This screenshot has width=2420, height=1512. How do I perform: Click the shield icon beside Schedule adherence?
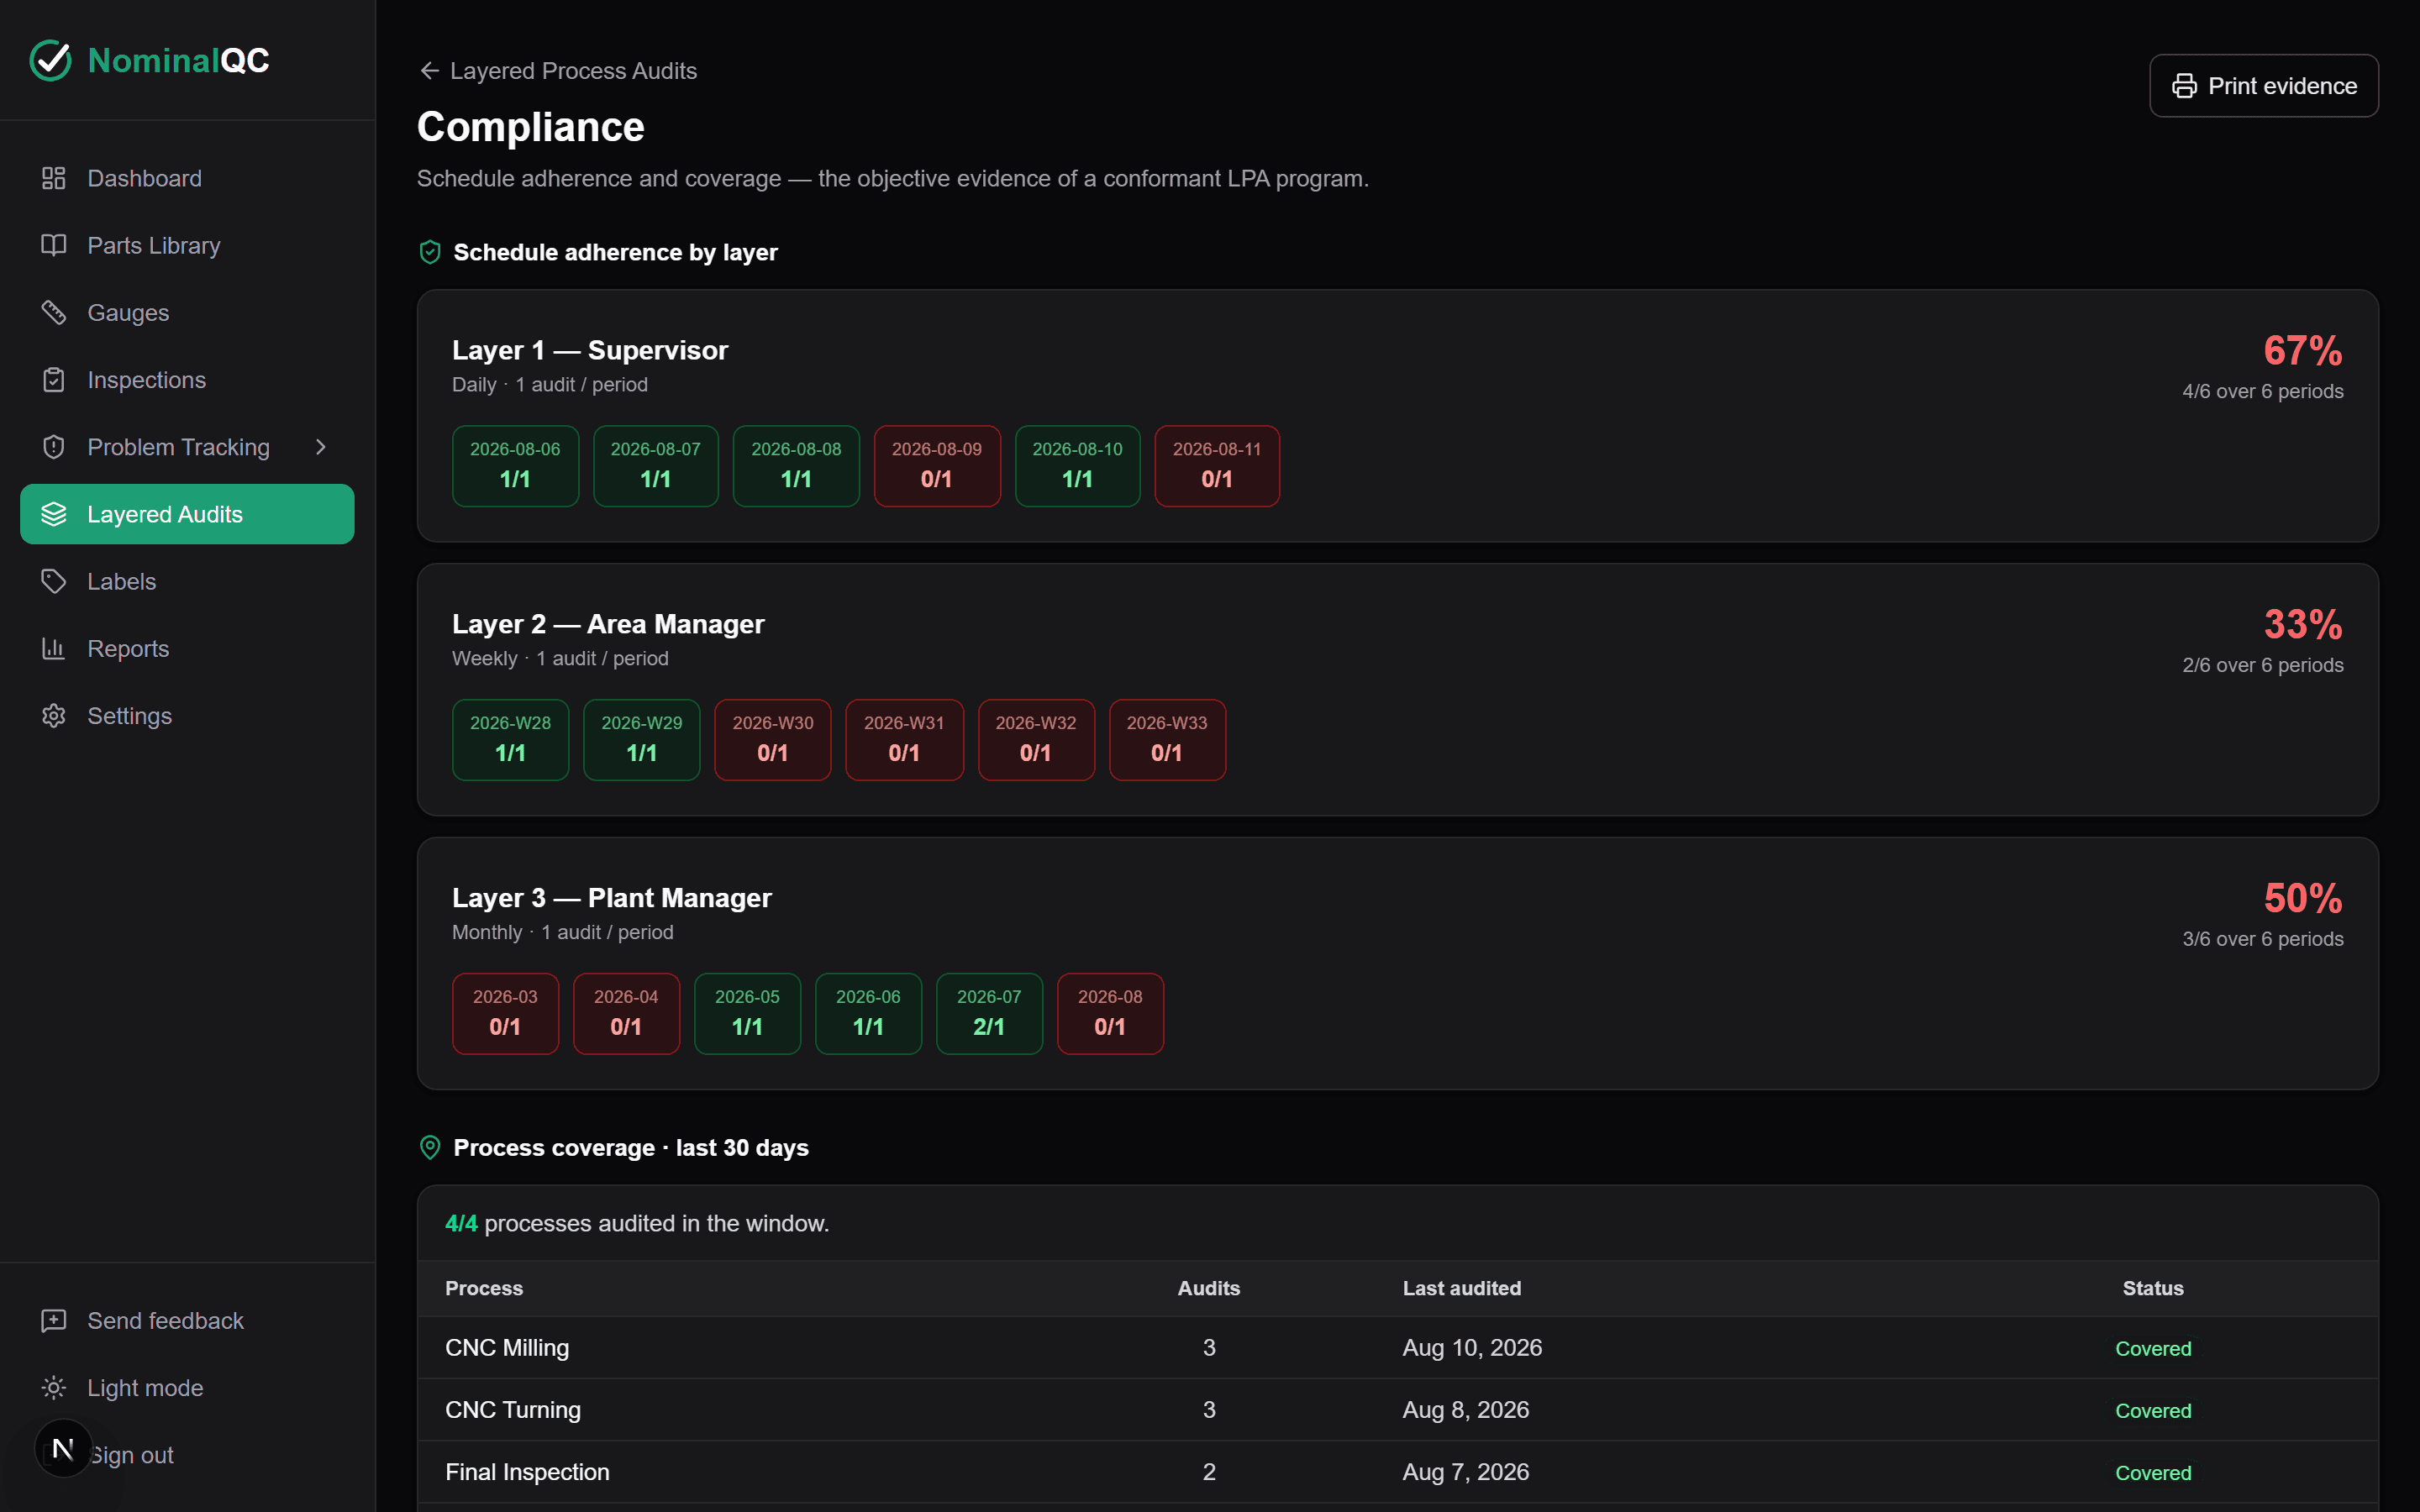pyautogui.click(x=430, y=252)
